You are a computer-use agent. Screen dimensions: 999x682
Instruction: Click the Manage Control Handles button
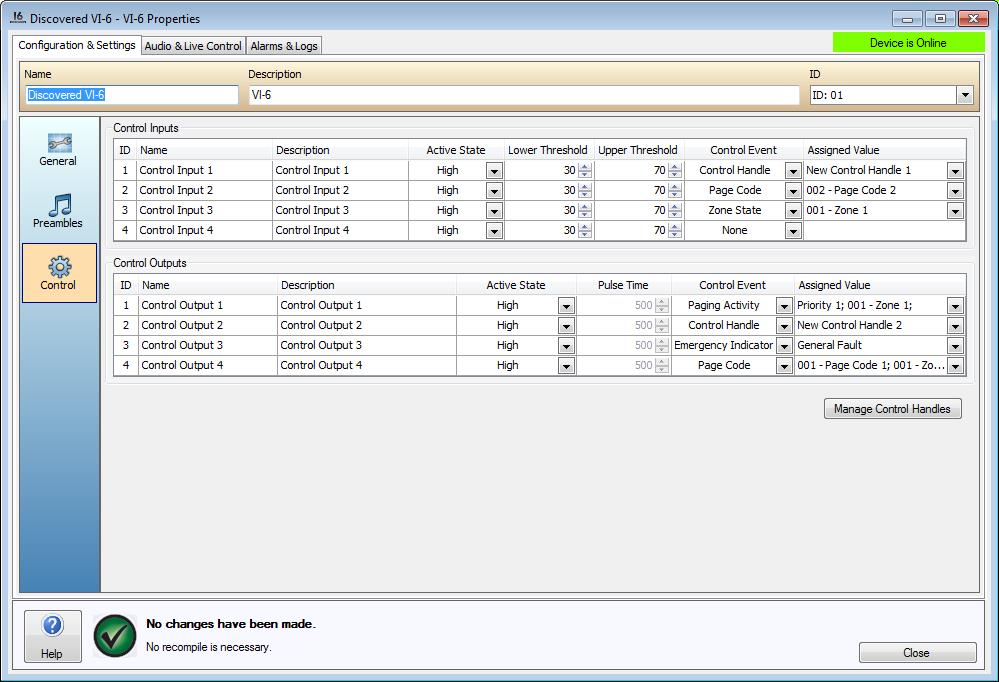click(893, 409)
